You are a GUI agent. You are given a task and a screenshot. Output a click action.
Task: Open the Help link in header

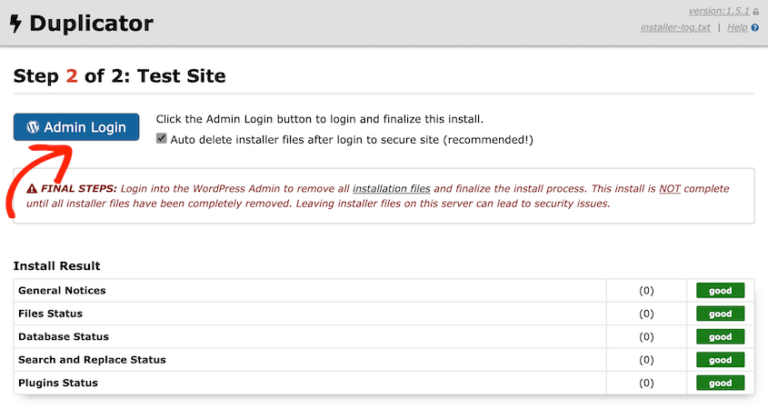pyautogui.click(x=737, y=28)
